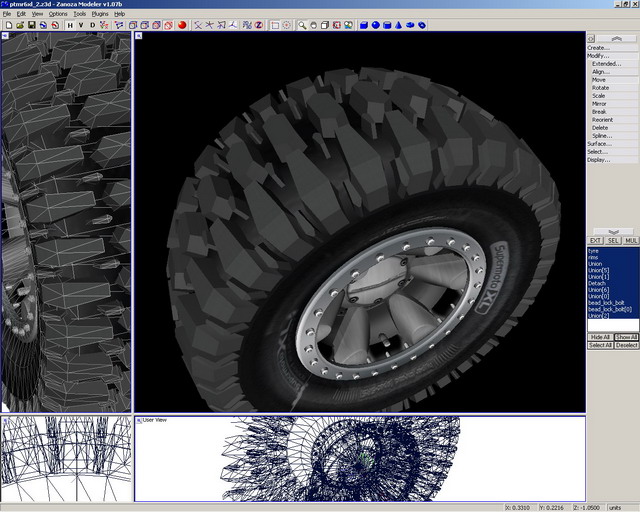Choose the Rotate command in Modify panel
The width and height of the screenshot is (640, 512).
click(x=600, y=87)
